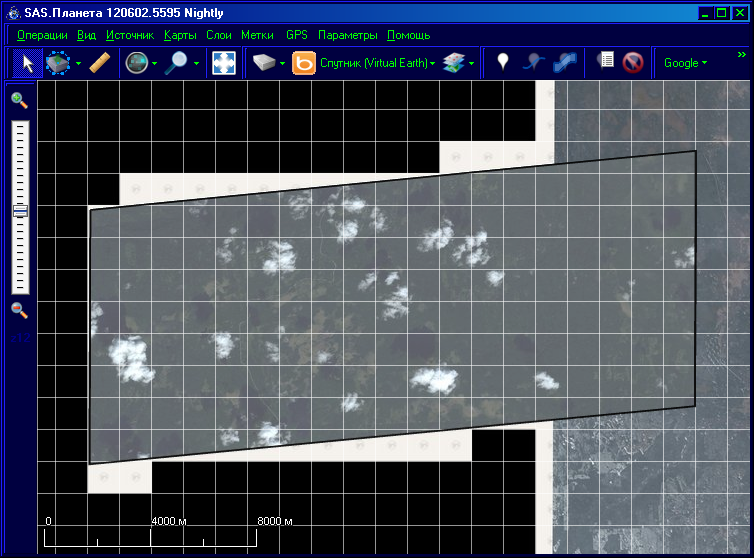Zoom out using the lower left magnifier

[x=19, y=310]
